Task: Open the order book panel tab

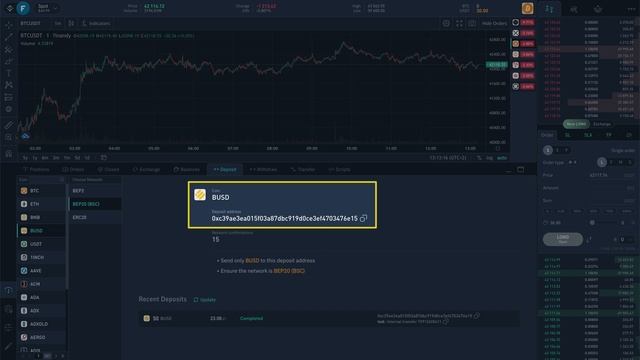Action: (x=549, y=9)
